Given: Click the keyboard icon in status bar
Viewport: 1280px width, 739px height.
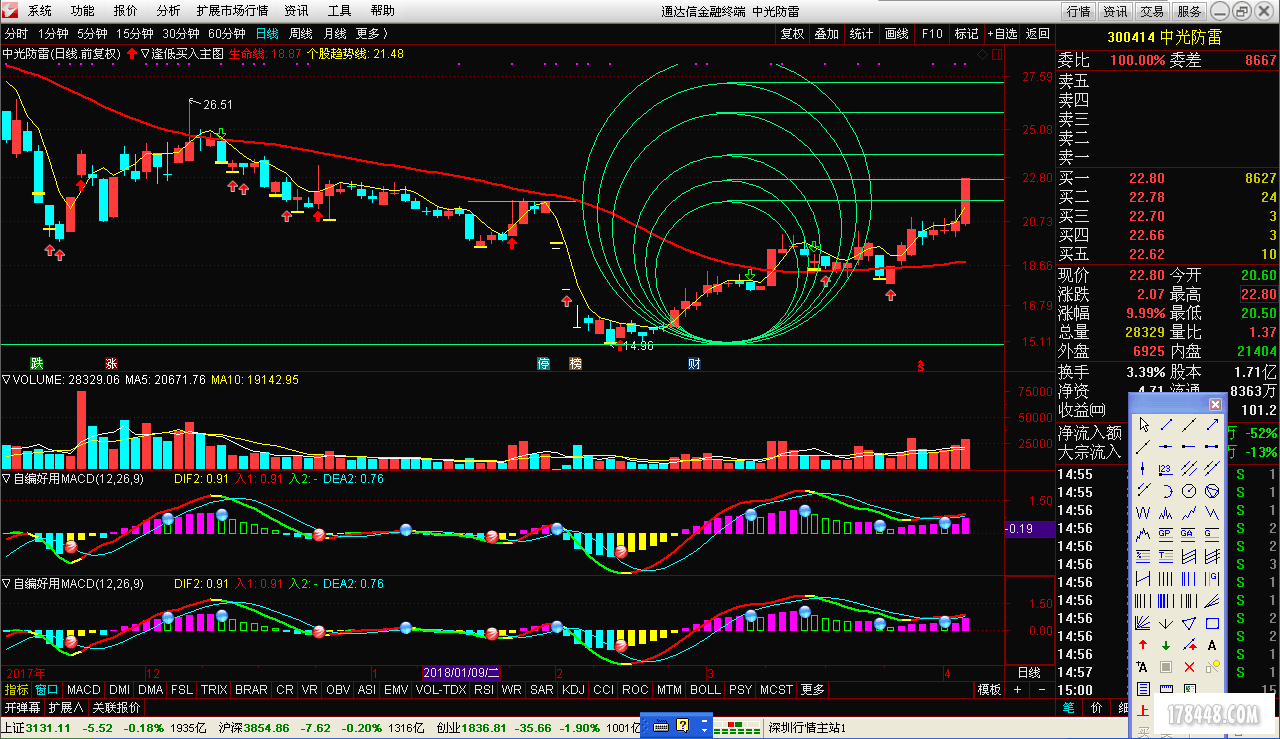Looking at the screenshot, I should (x=660, y=726).
